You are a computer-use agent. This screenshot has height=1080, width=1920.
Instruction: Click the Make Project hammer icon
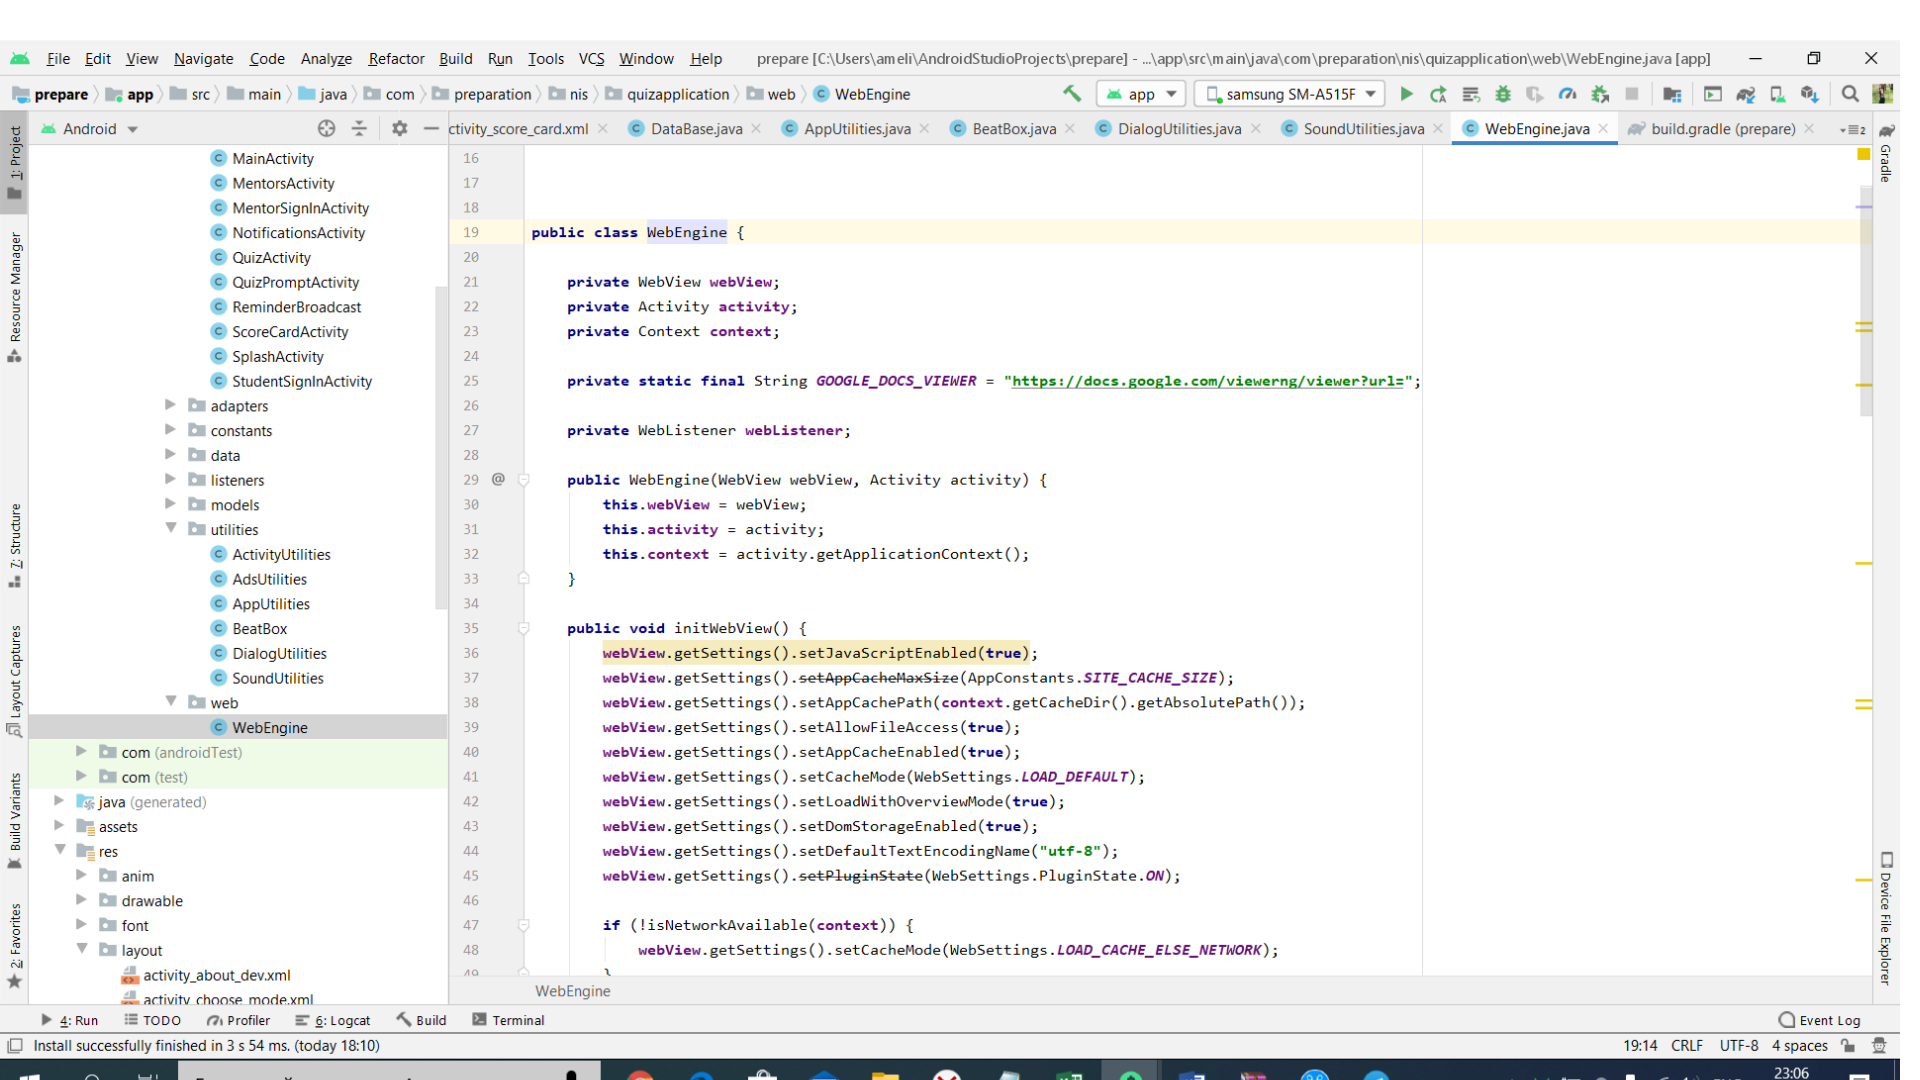[x=1072, y=94]
